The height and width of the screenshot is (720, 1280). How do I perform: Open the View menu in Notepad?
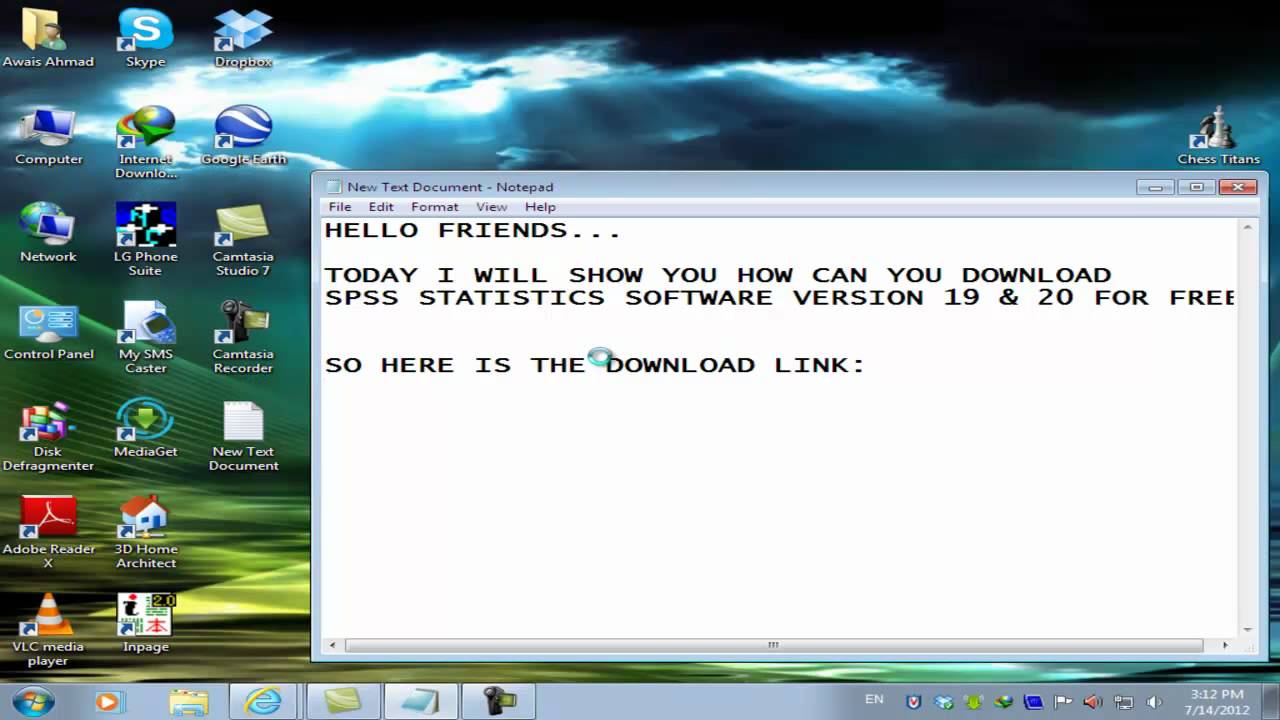pyautogui.click(x=491, y=207)
